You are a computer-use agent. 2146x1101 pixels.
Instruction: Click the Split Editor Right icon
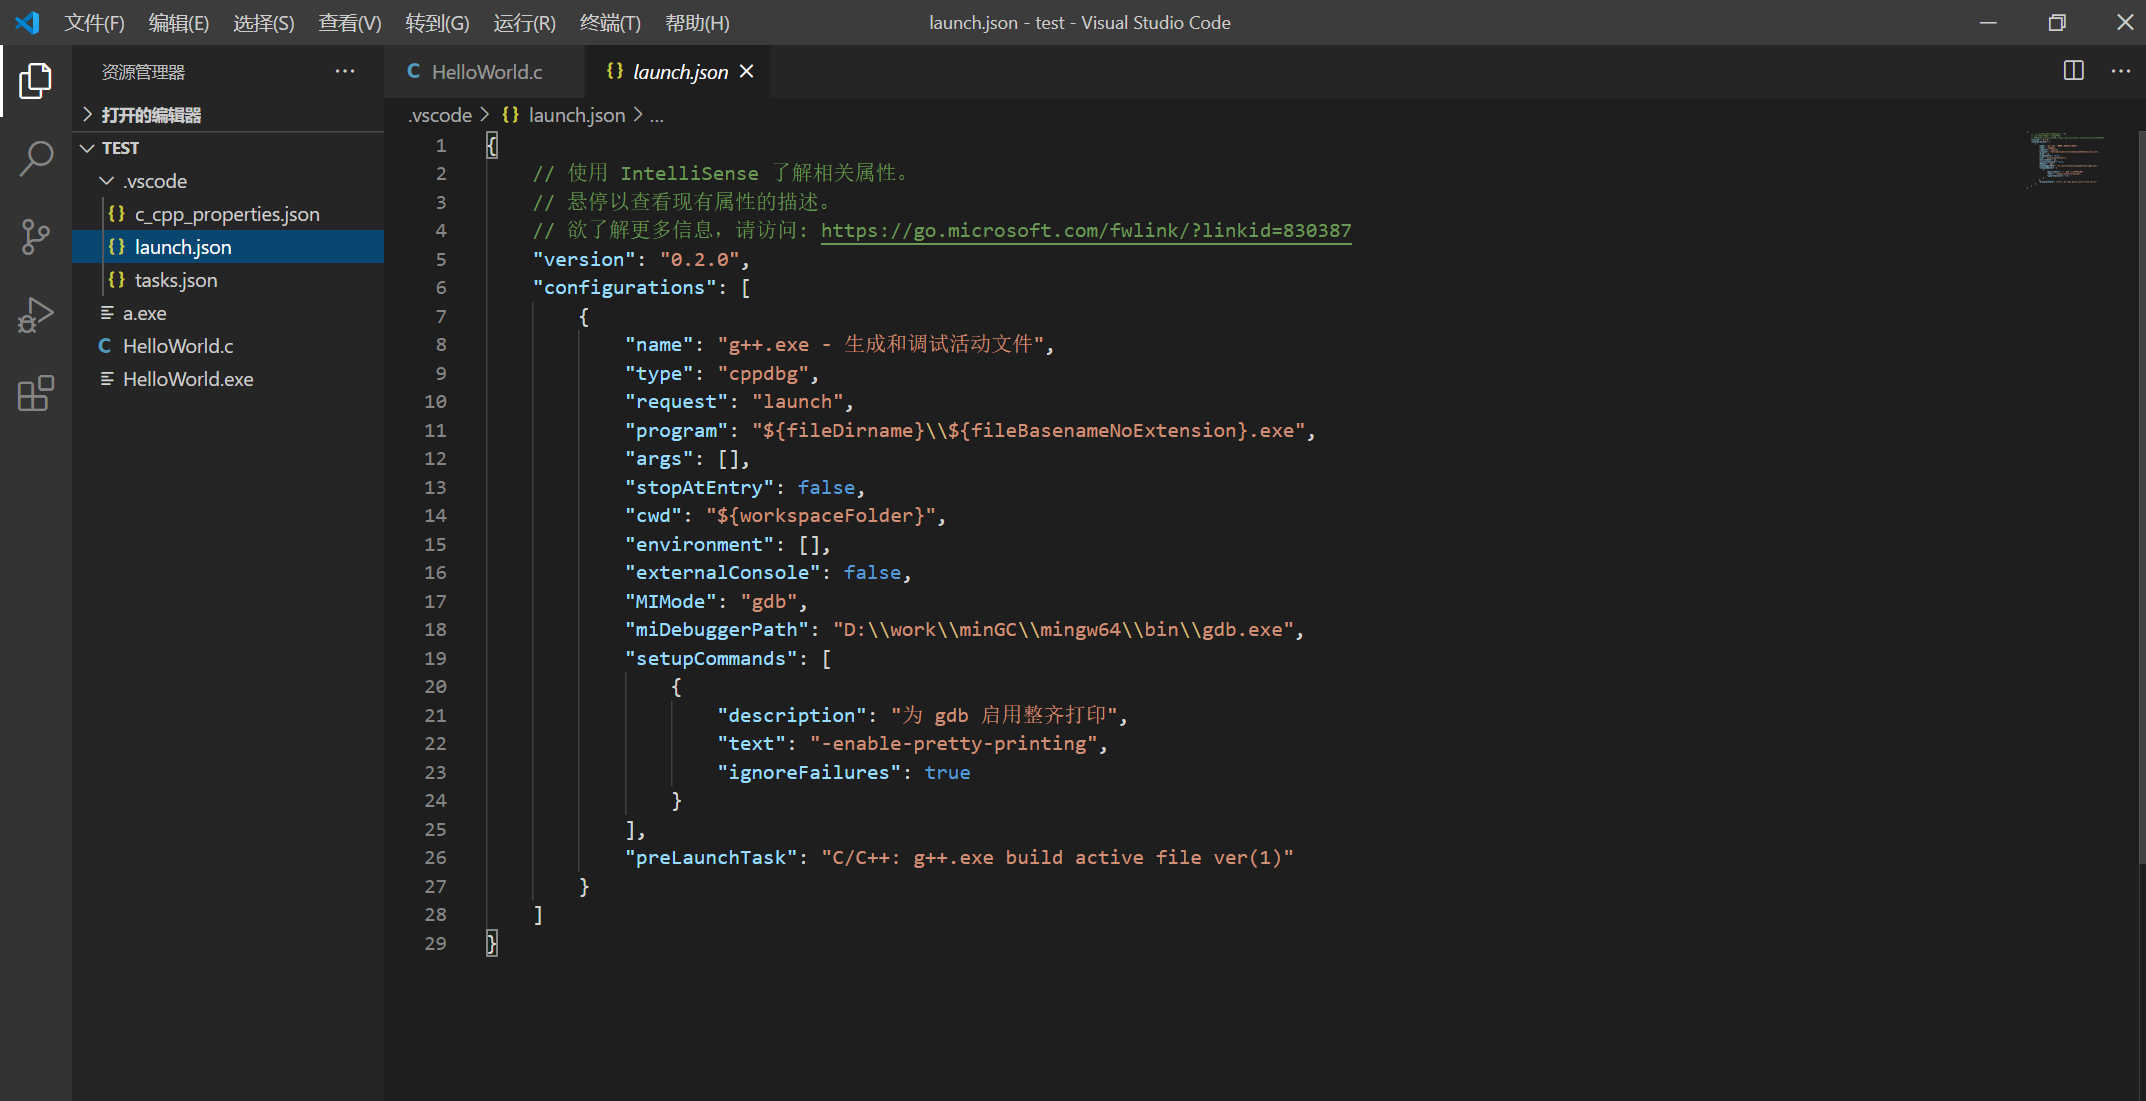(2073, 71)
